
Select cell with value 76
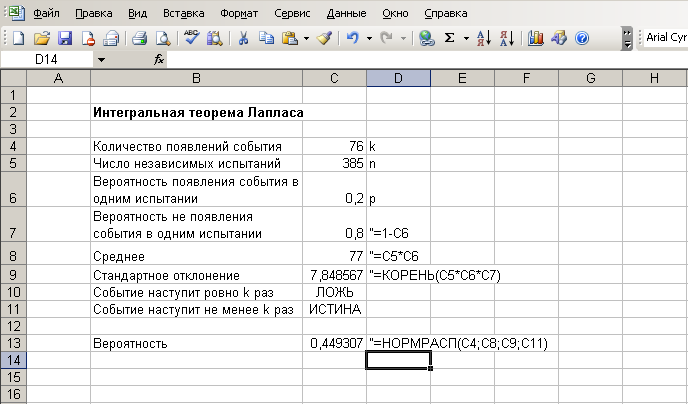click(x=334, y=146)
